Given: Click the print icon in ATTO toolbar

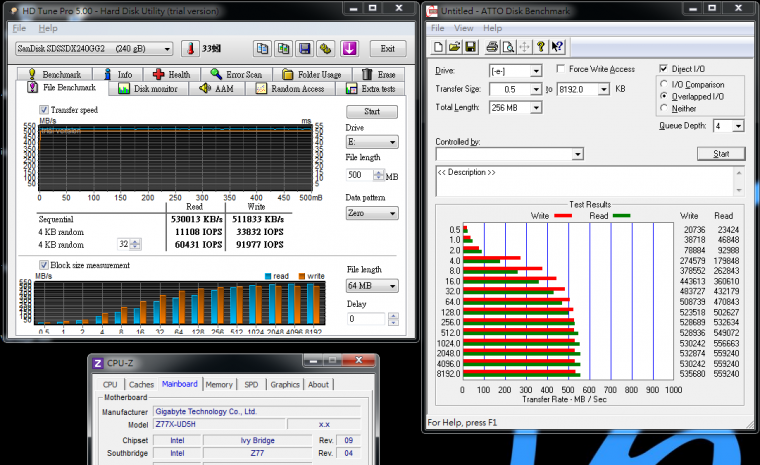Looking at the screenshot, I should (492, 46).
